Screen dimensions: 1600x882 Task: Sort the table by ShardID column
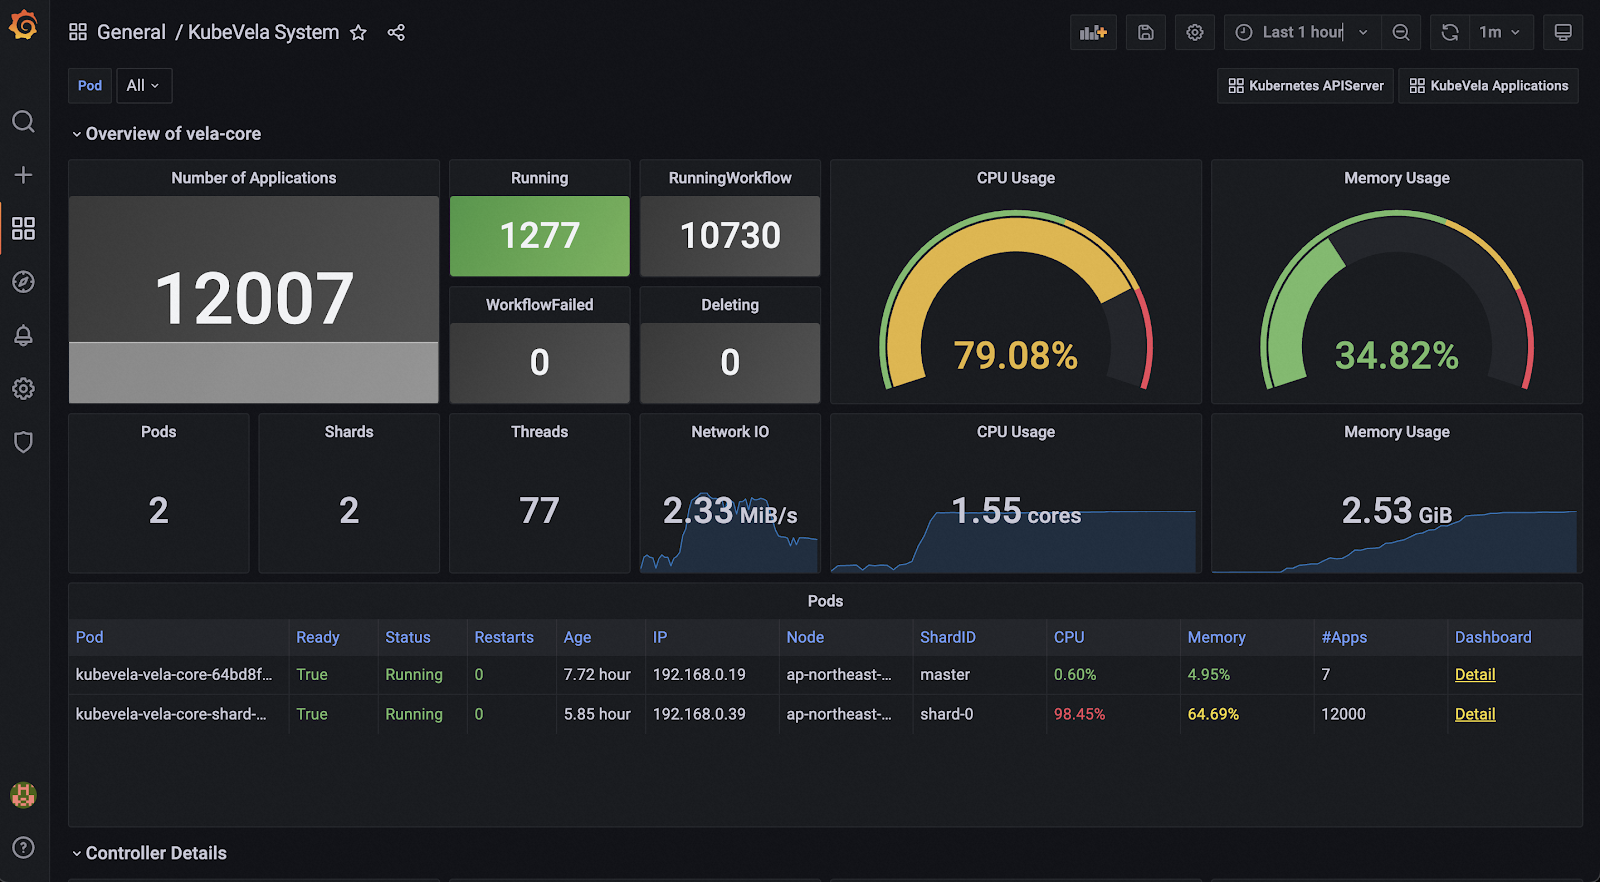point(948,637)
